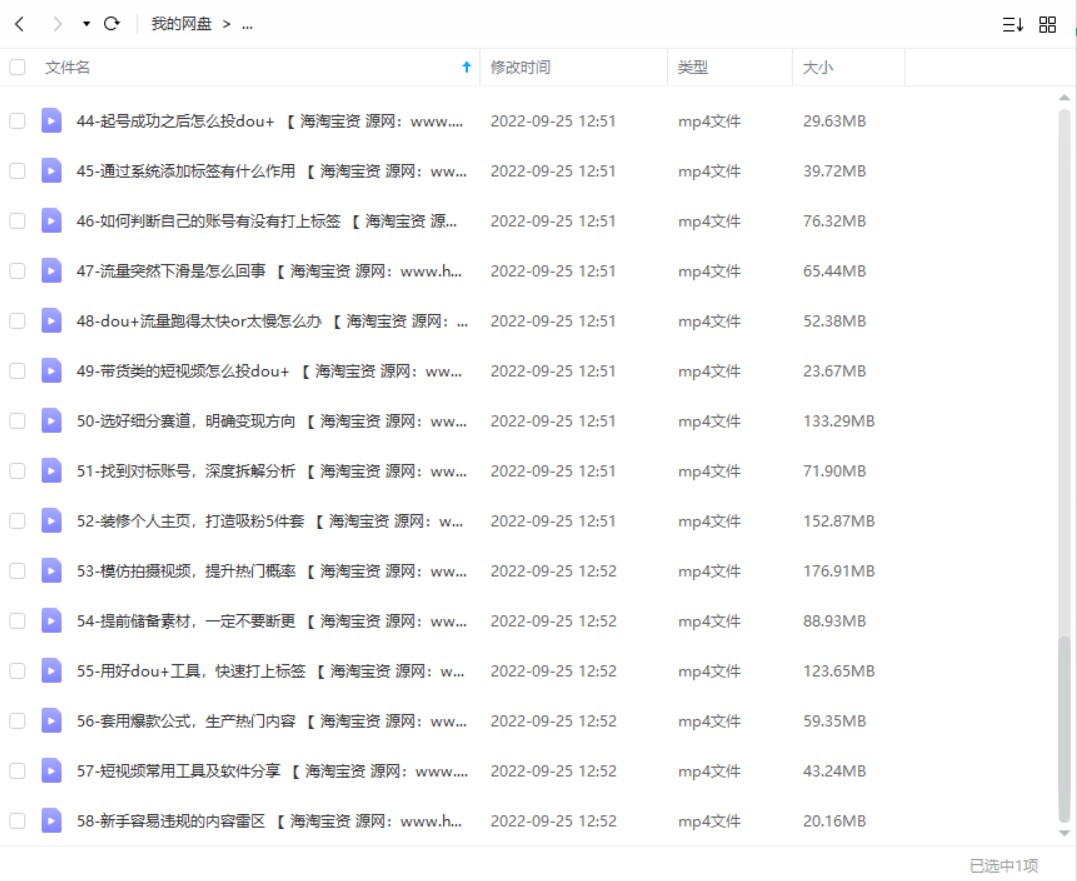Sort by 大小 column
The image size is (1077, 881).
pyautogui.click(x=817, y=67)
